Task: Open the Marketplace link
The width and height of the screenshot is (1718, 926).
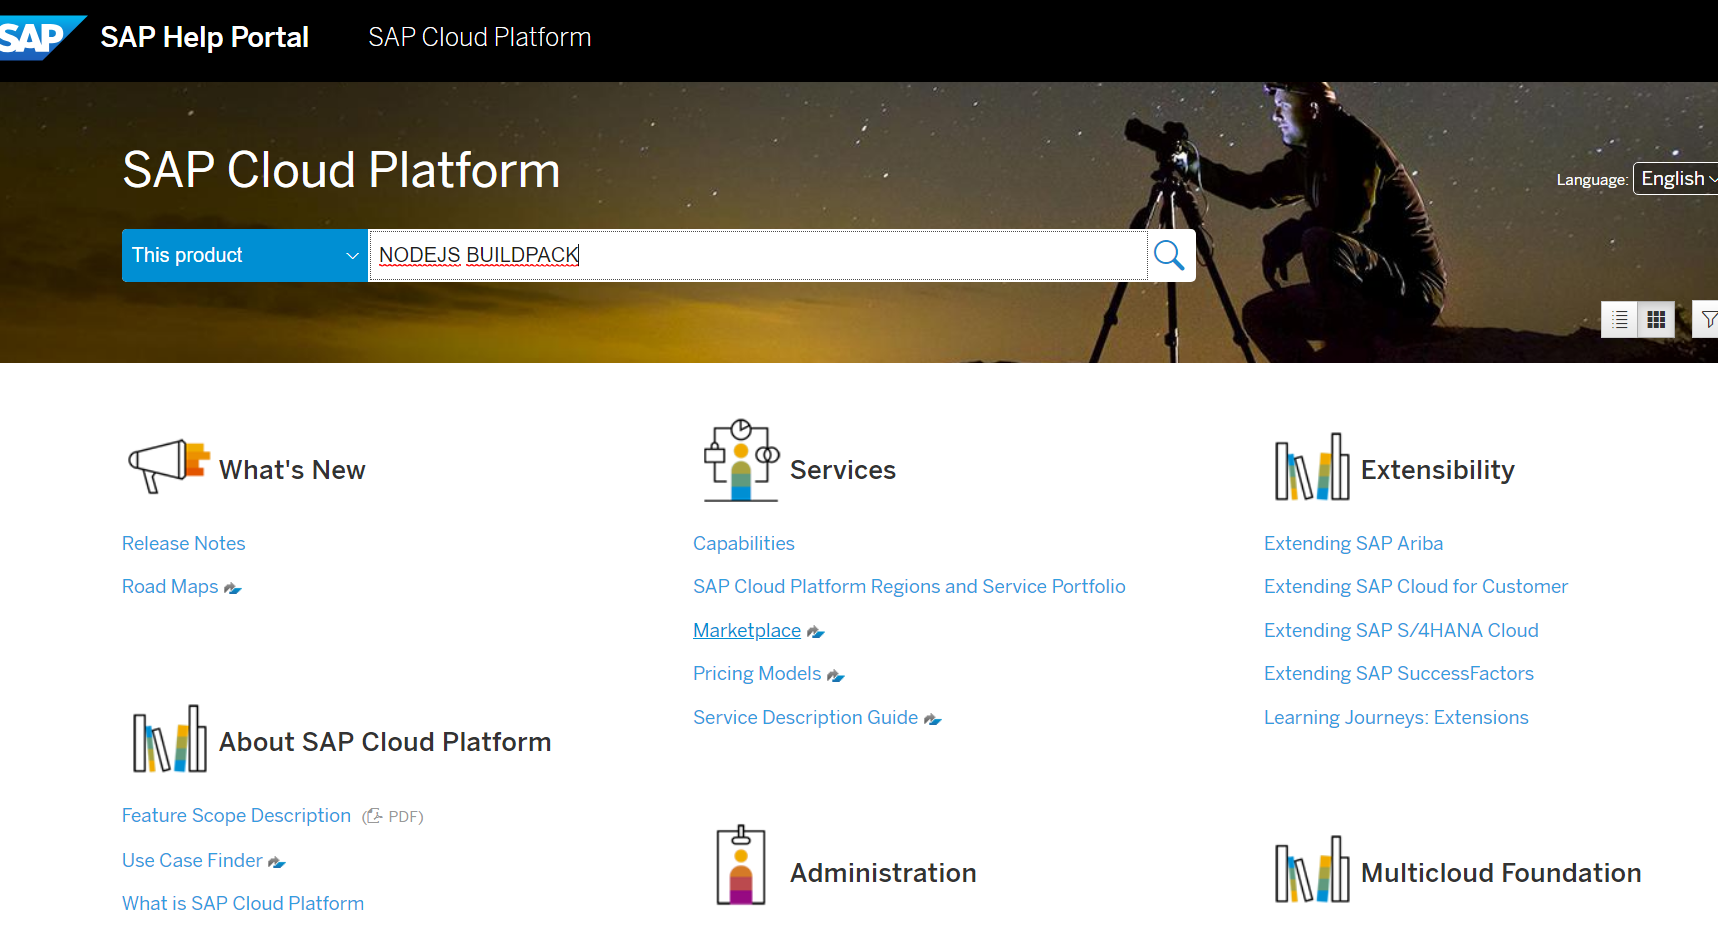Action: click(747, 631)
